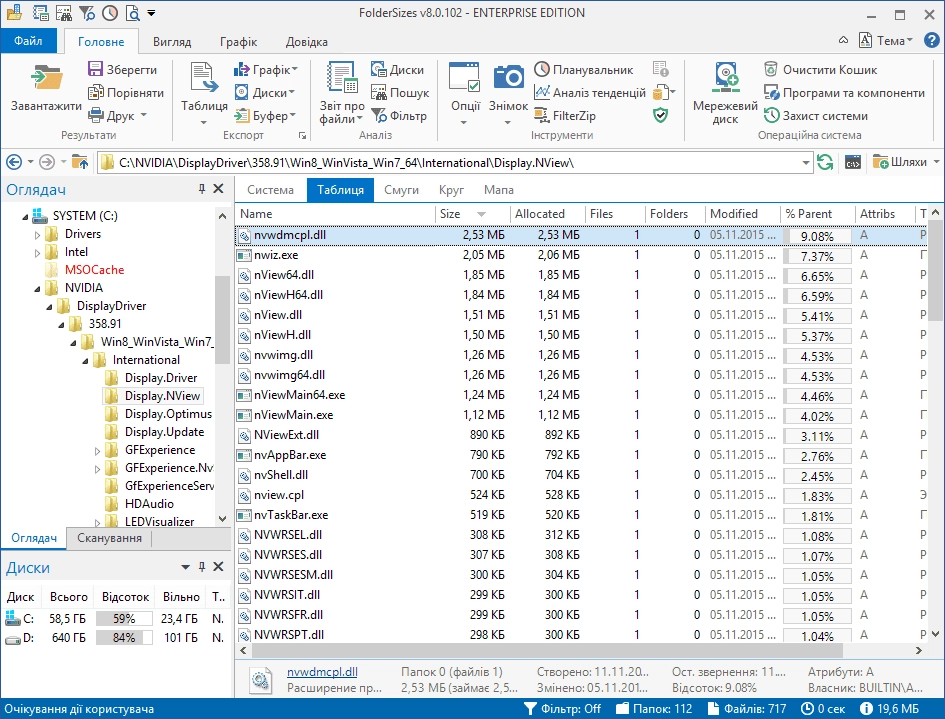This screenshot has height=719, width=945.
Task: Click the Знімок snapshot camera icon
Action: pyautogui.click(x=509, y=78)
